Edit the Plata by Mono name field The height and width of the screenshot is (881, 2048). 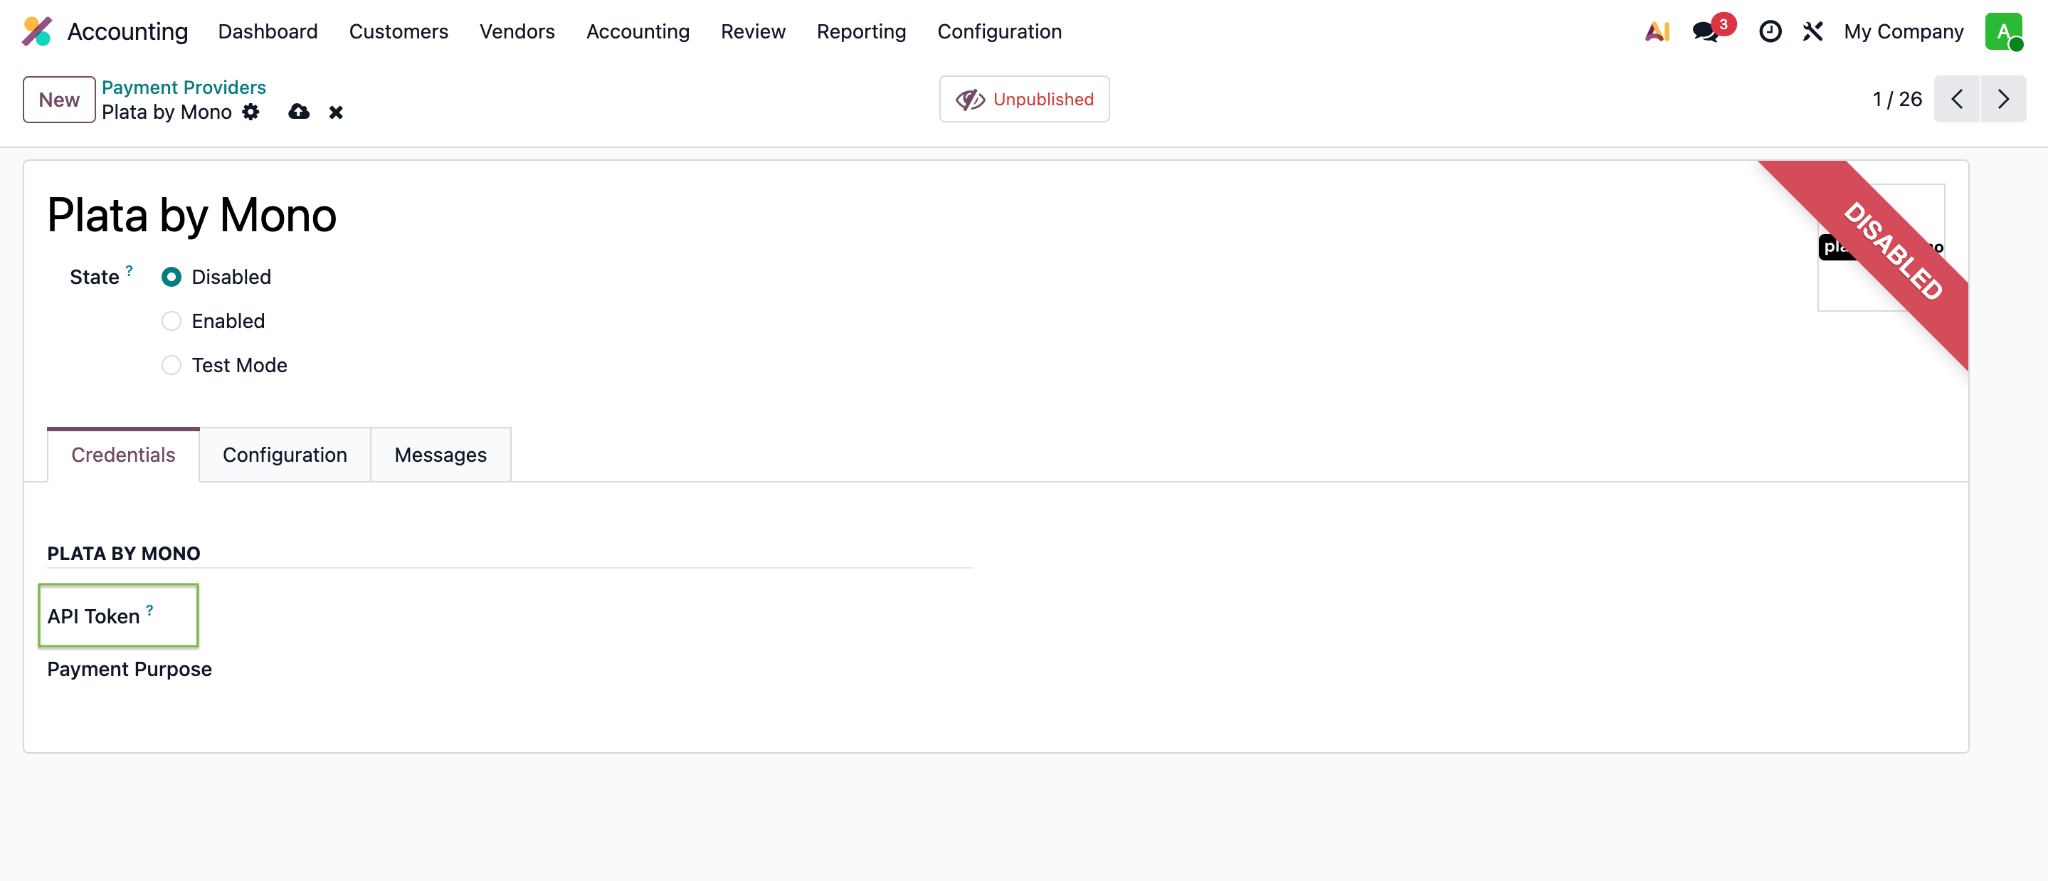pyautogui.click(x=192, y=215)
